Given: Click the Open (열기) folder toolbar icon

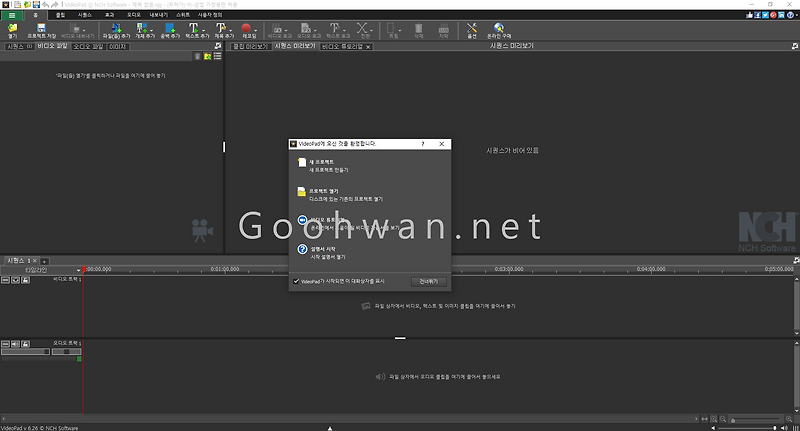Looking at the screenshot, I should (13, 30).
